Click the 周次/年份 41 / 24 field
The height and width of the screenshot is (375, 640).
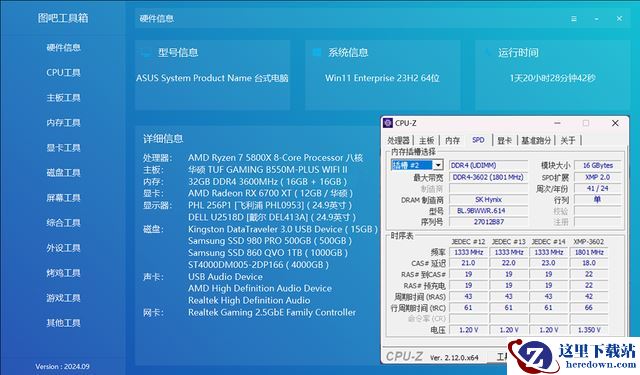click(x=598, y=189)
